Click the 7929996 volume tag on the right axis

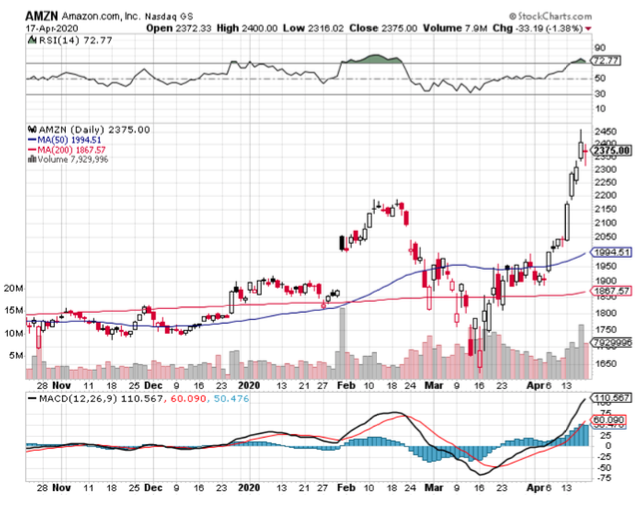pyautogui.click(x=612, y=343)
